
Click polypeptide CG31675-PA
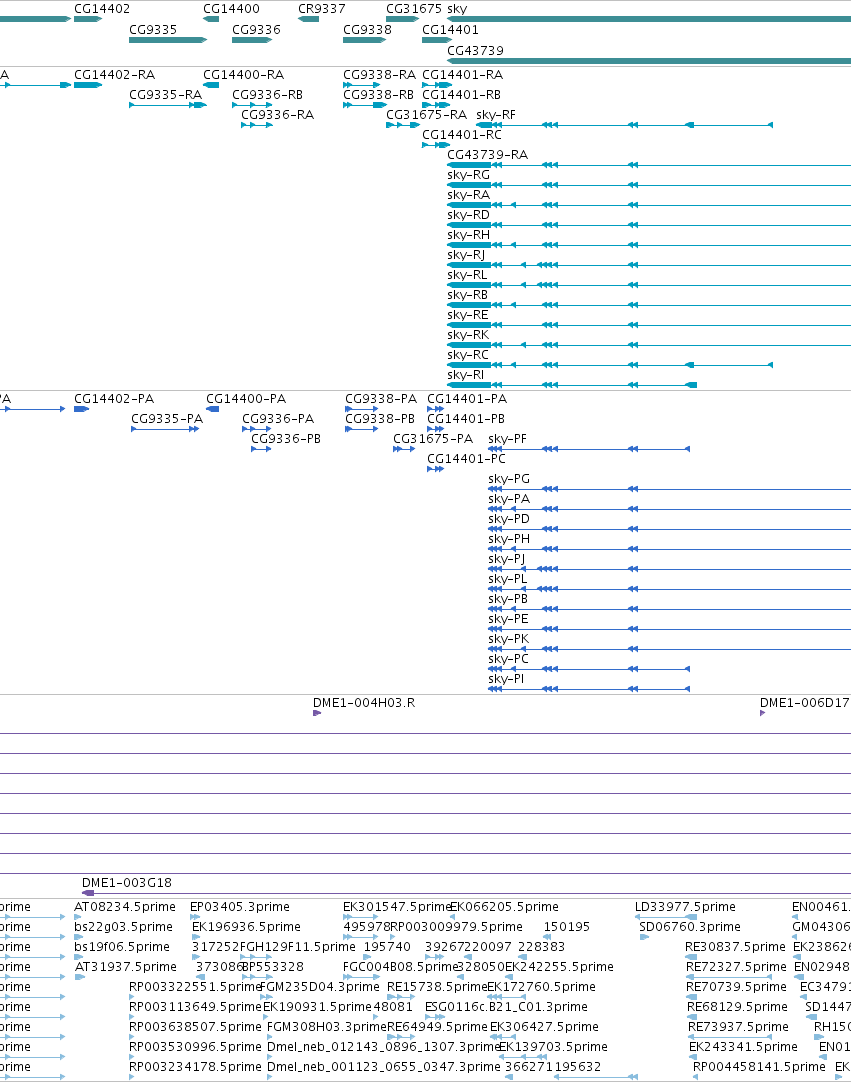[433, 439]
